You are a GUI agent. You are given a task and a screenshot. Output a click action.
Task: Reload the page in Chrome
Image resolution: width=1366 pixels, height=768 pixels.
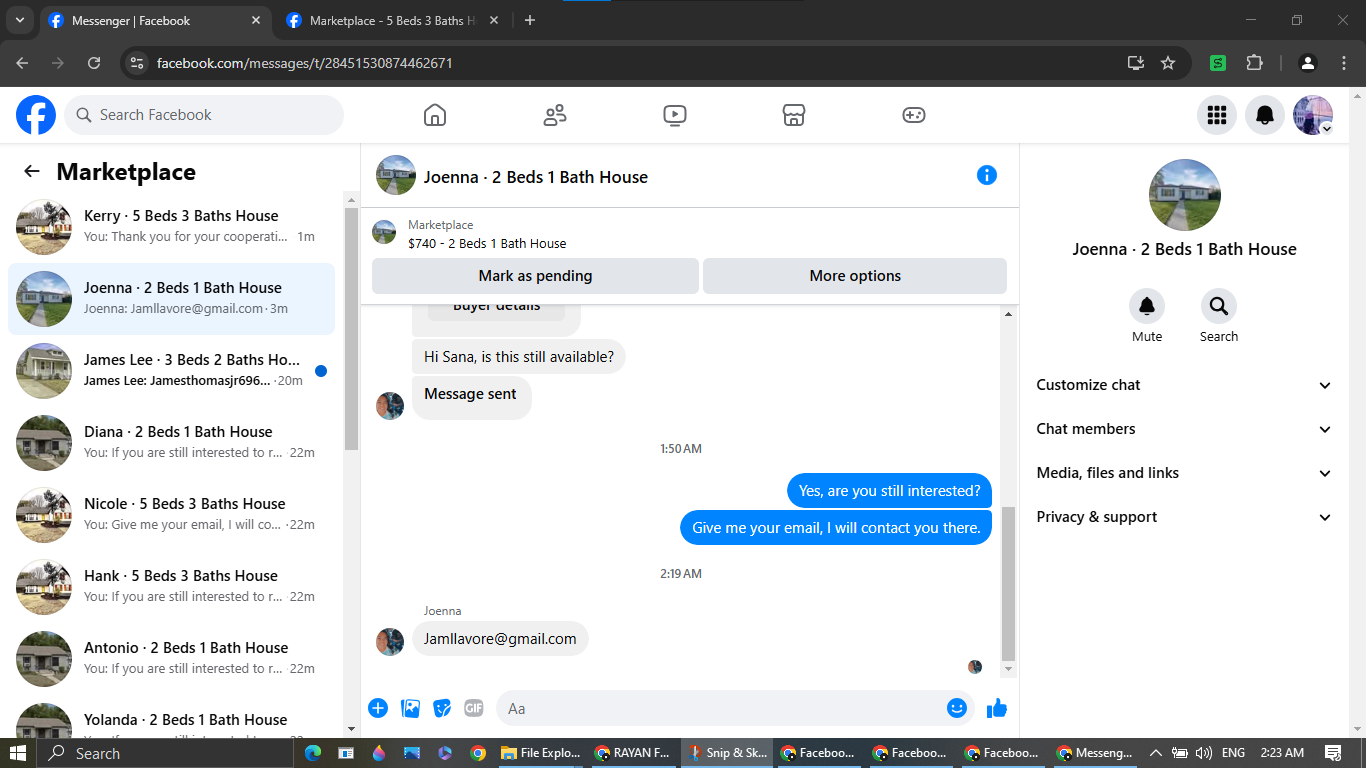pyautogui.click(x=94, y=63)
